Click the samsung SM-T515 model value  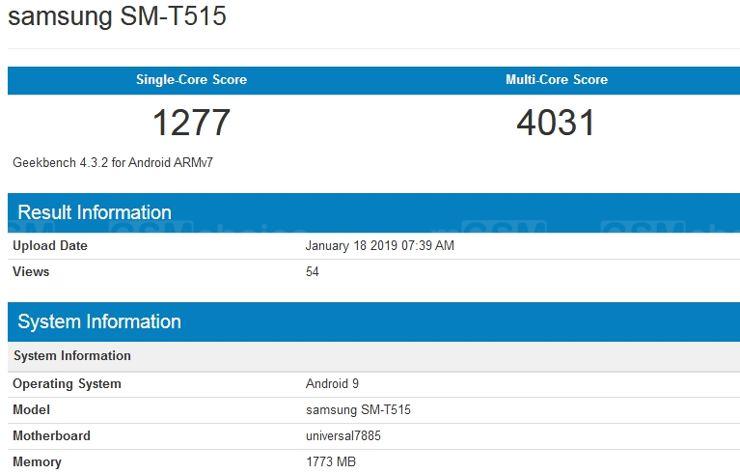(358, 409)
